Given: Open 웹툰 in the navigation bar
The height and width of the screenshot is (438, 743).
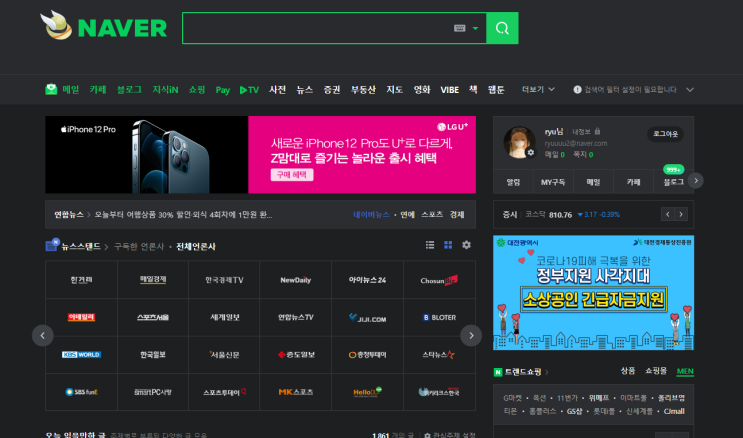Looking at the screenshot, I should tap(496, 89).
